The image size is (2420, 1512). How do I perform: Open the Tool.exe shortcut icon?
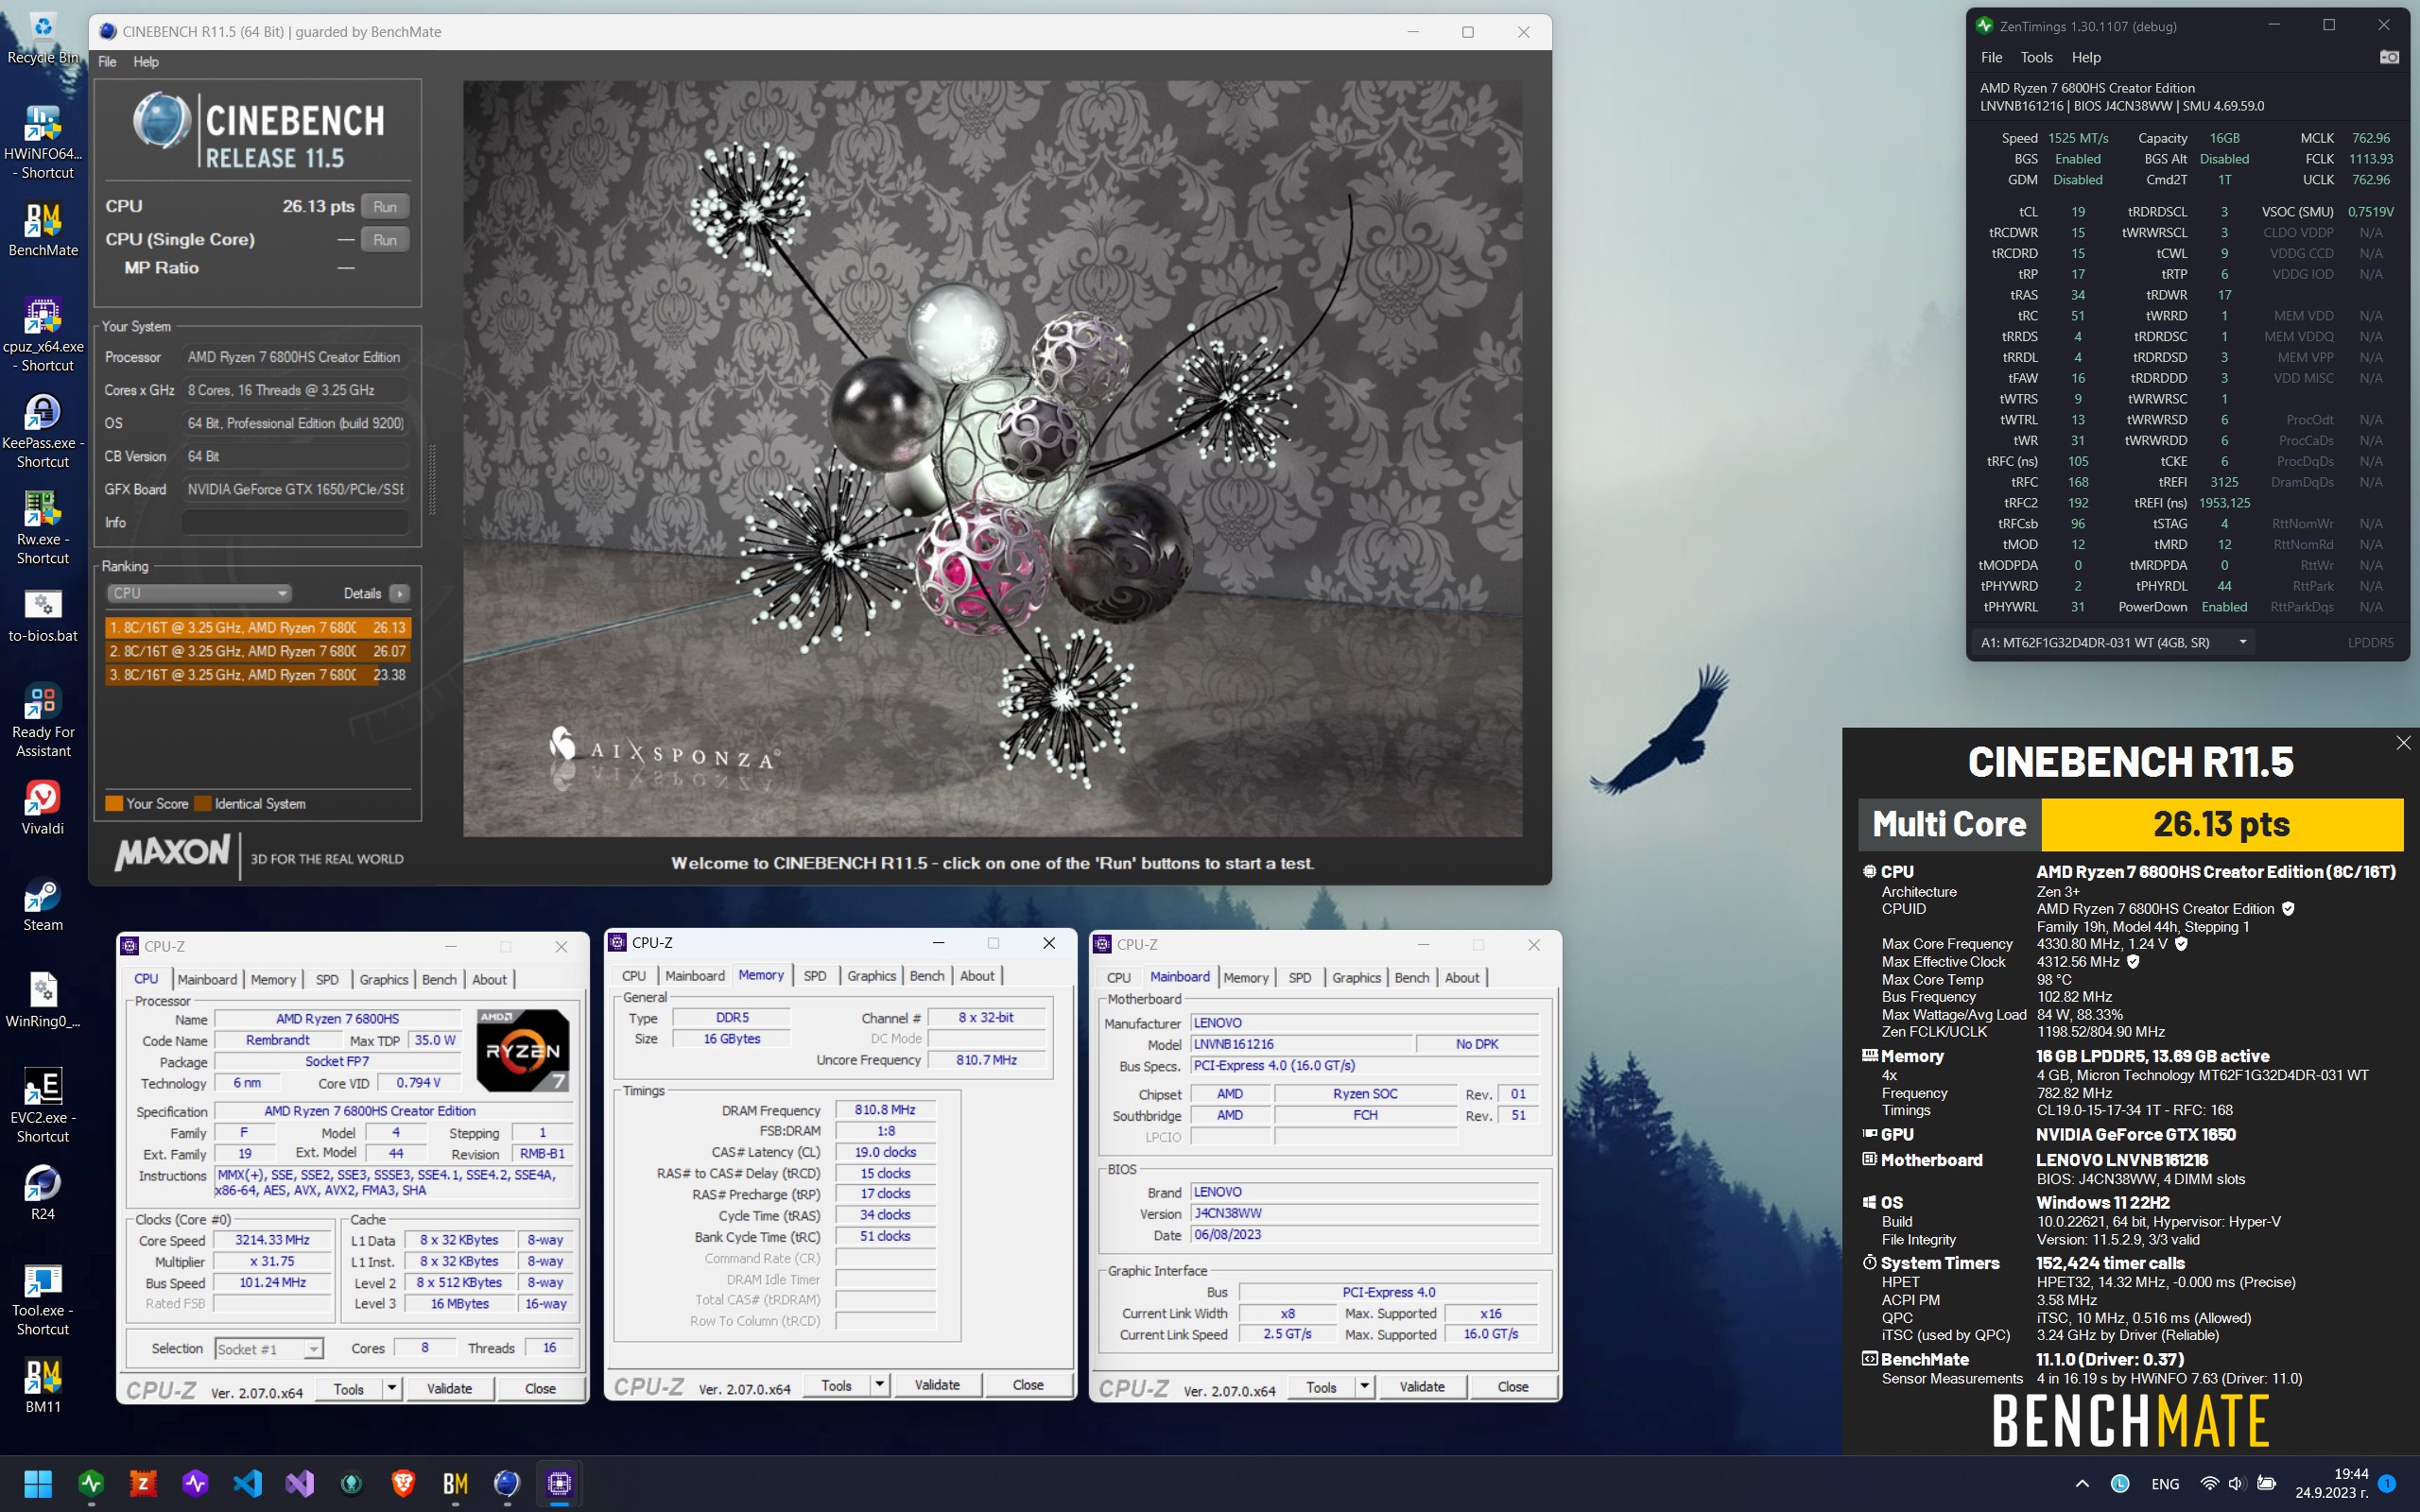[x=42, y=1298]
